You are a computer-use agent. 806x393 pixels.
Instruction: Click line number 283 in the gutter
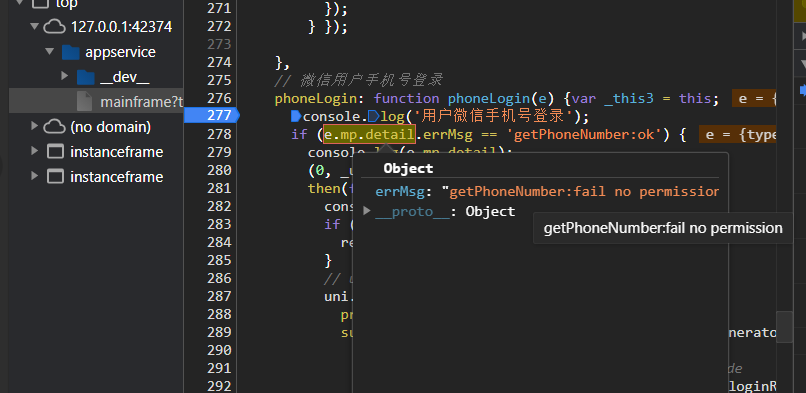(219, 224)
